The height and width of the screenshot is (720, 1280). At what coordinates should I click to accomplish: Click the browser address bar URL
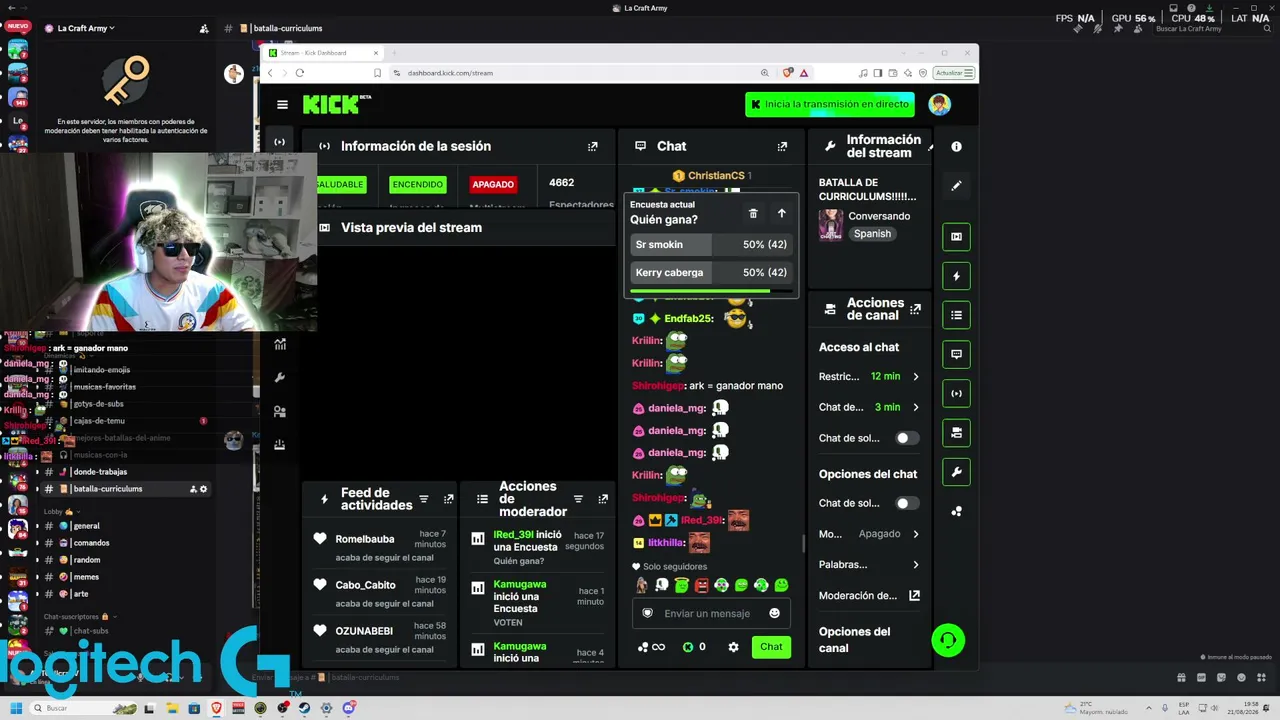(450, 73)
